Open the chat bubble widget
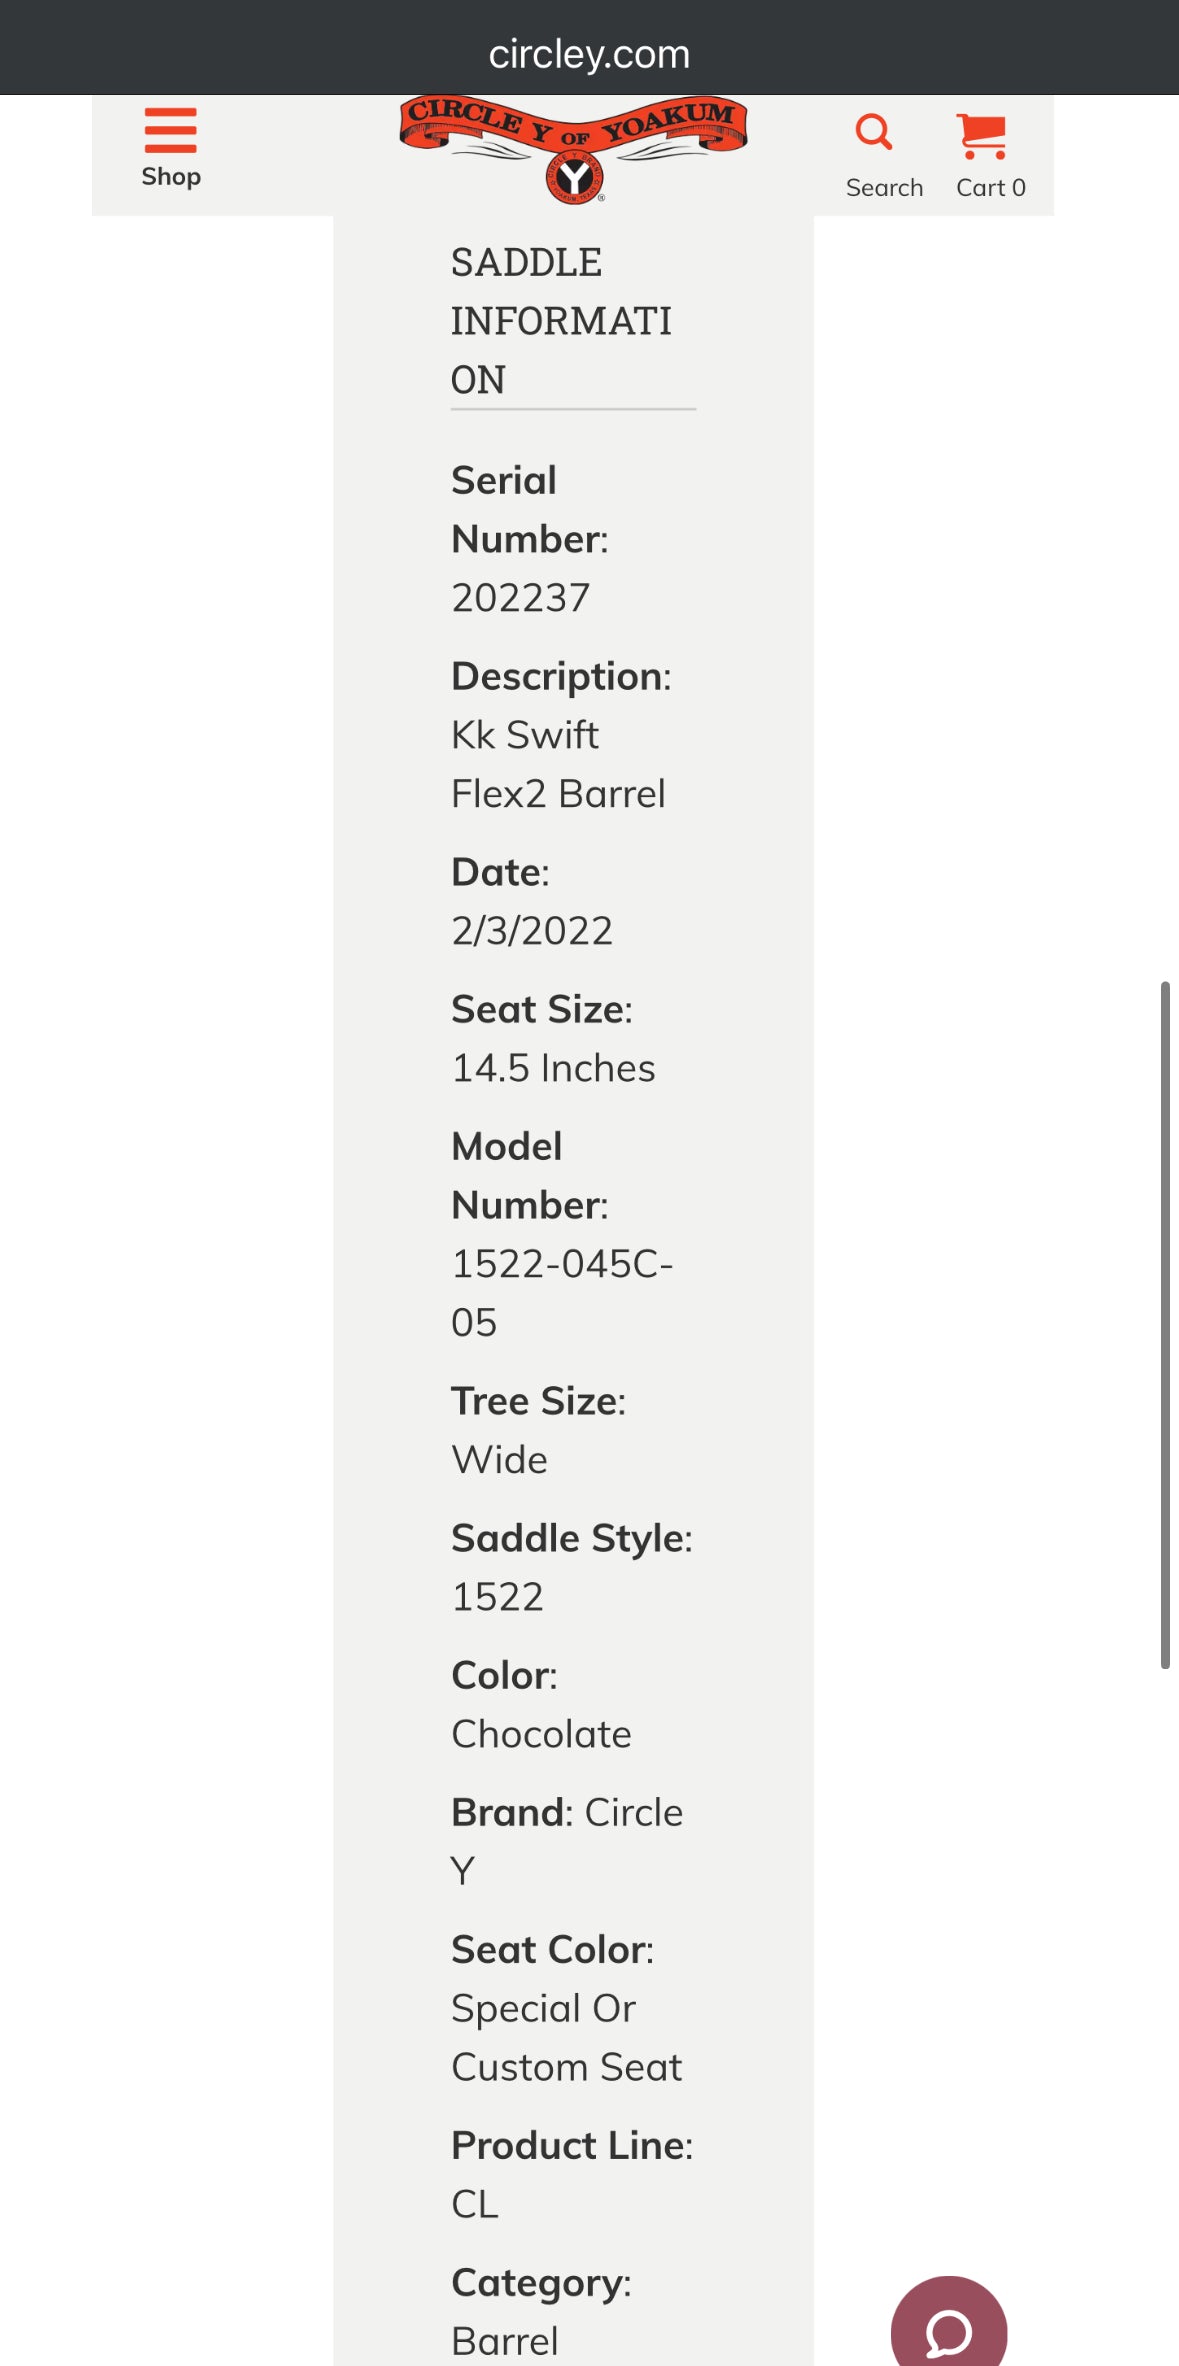The width and height of the screenshot is (1179, 2366). point(948,2328)
